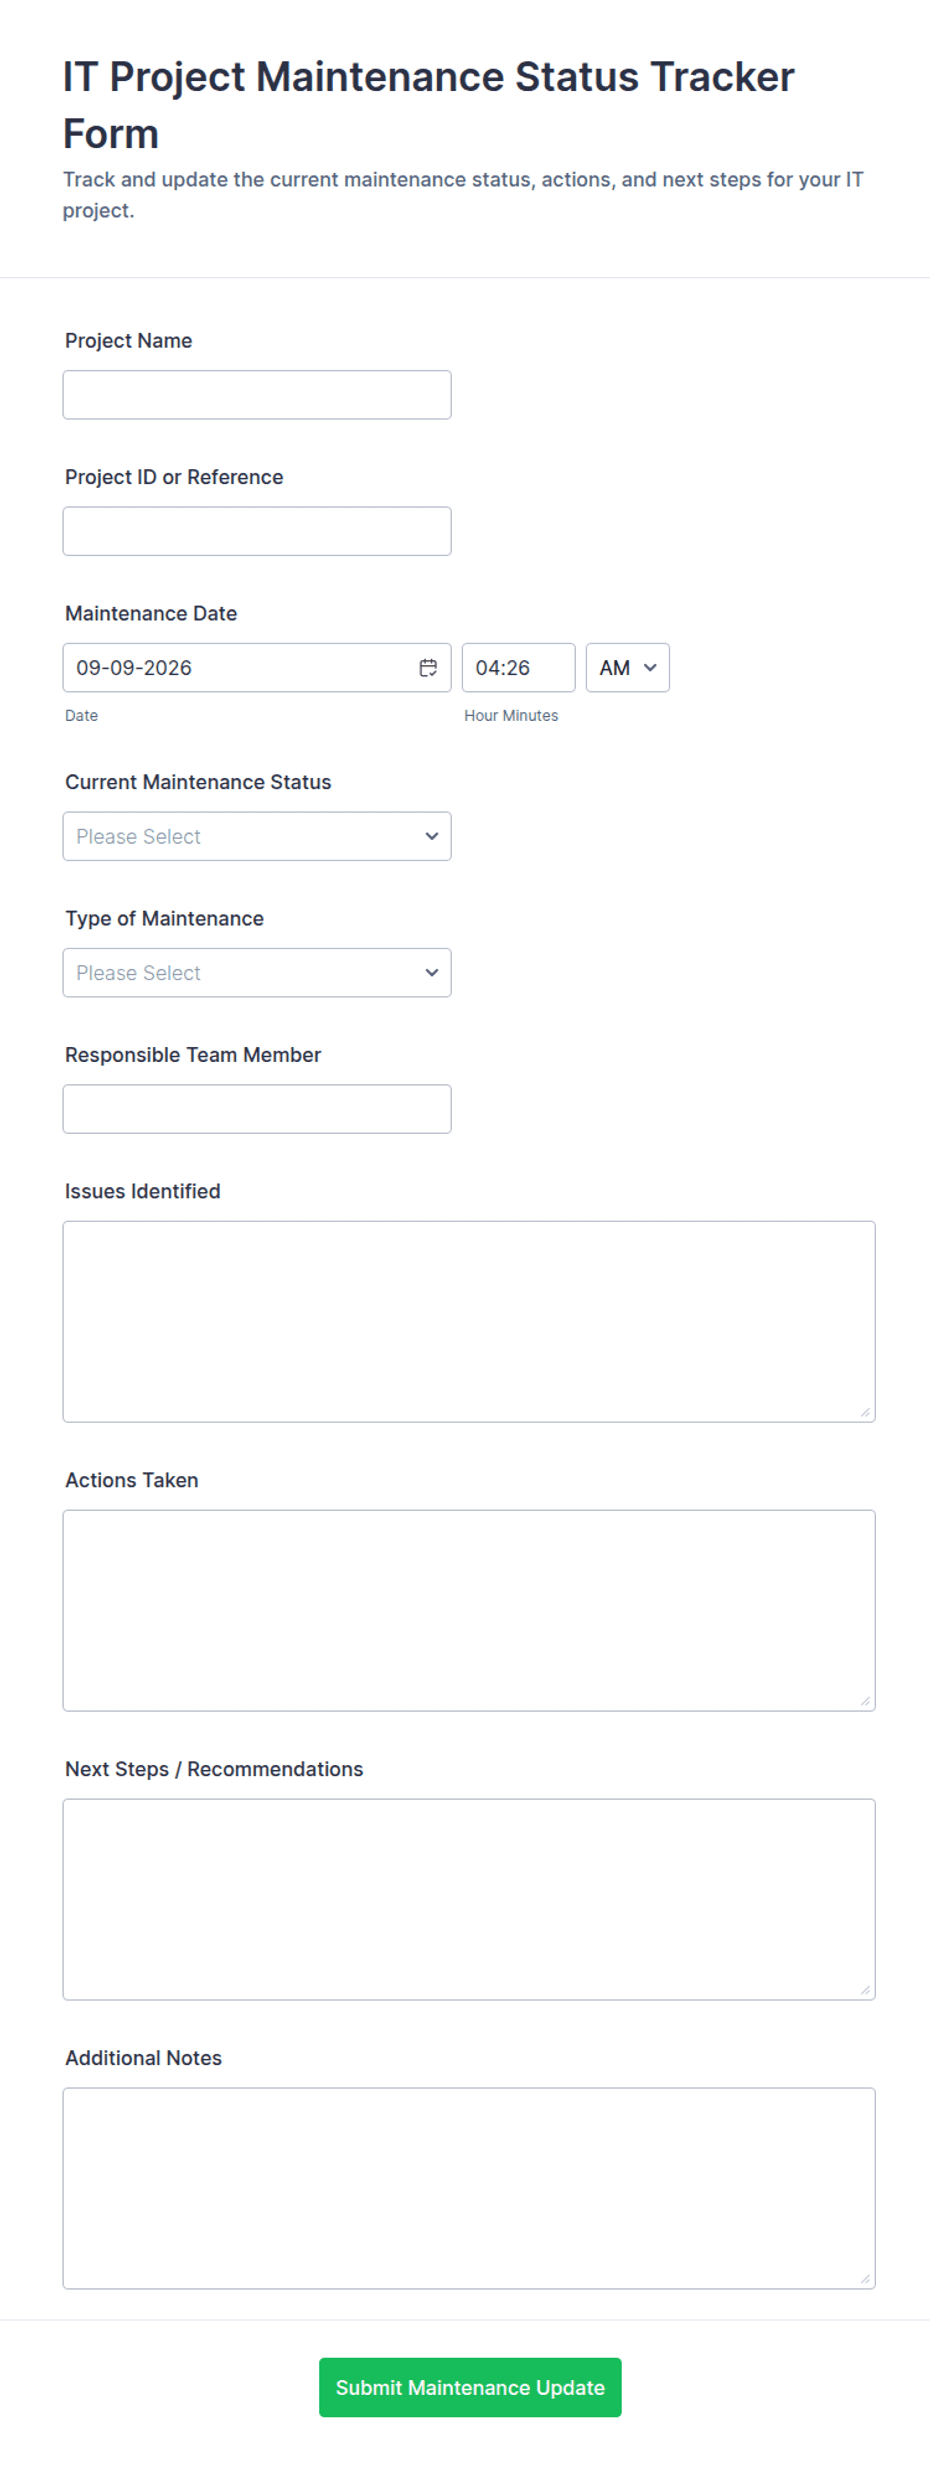930x2466 pixels.
Task: Click the Responsible Team Member field
Action: (257, 1109)
